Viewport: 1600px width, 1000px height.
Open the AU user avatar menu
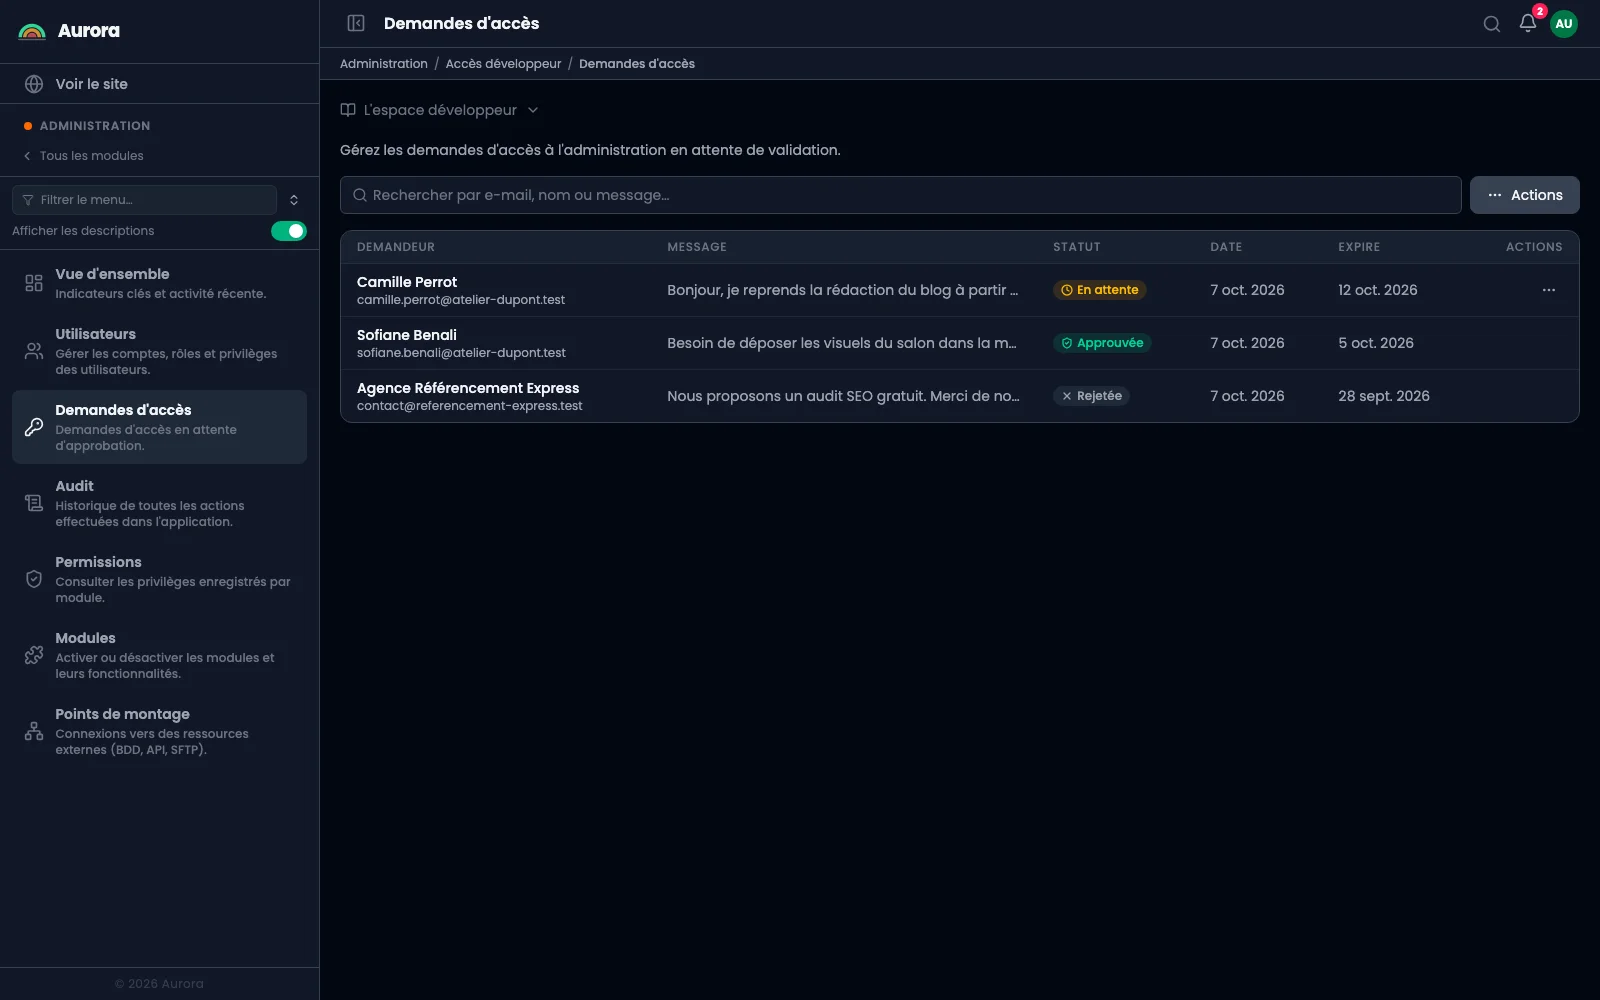1563,24
